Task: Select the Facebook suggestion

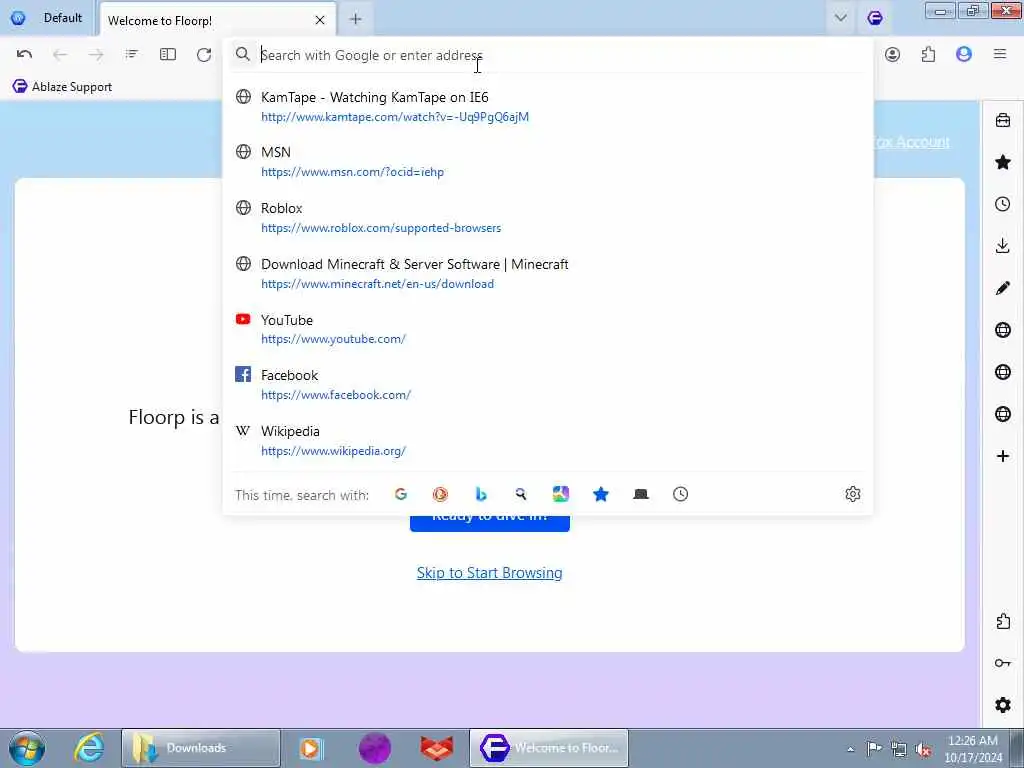Action: coord(547,385)
